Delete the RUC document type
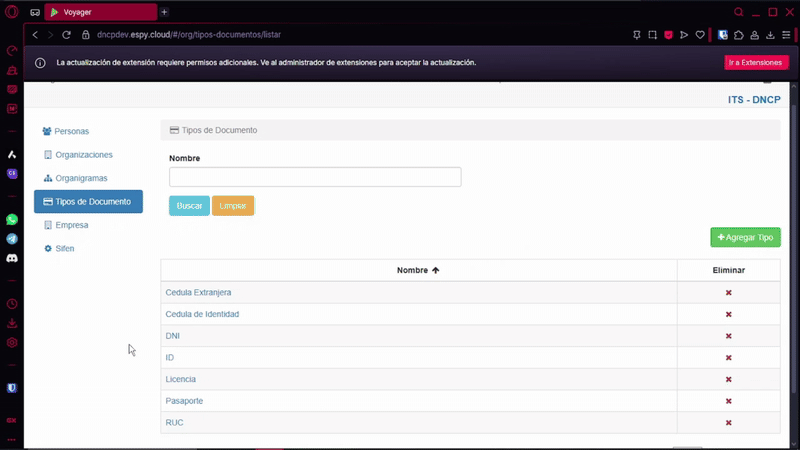800x450 pixels. click(729, 423)
